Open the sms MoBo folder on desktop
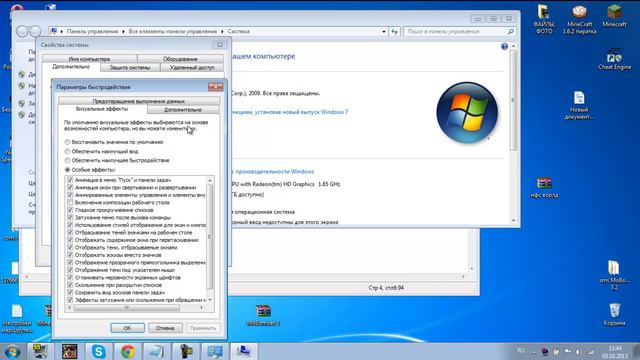Screen dimensions: 640x360 click(614, 275)
